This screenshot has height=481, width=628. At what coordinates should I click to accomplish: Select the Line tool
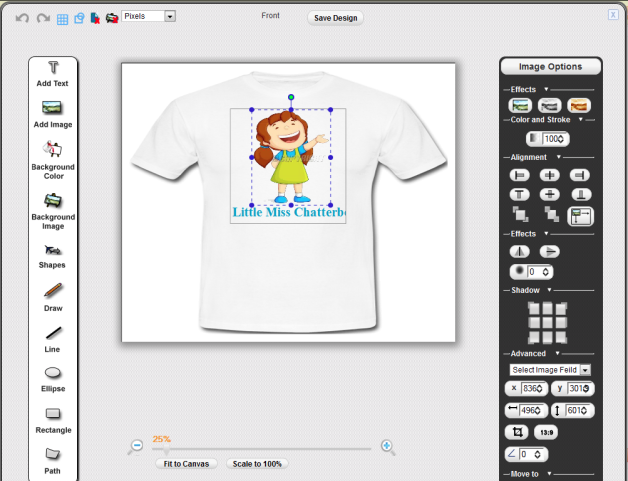53,340
